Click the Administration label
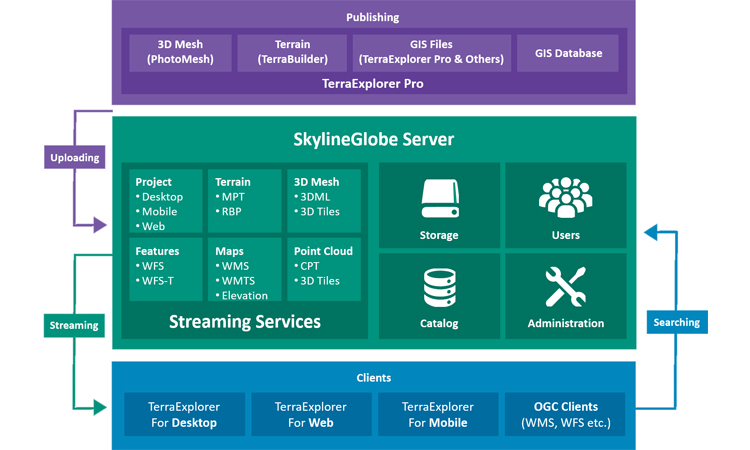The height and width of the screenshot is (450, 750). click(565, 324)
